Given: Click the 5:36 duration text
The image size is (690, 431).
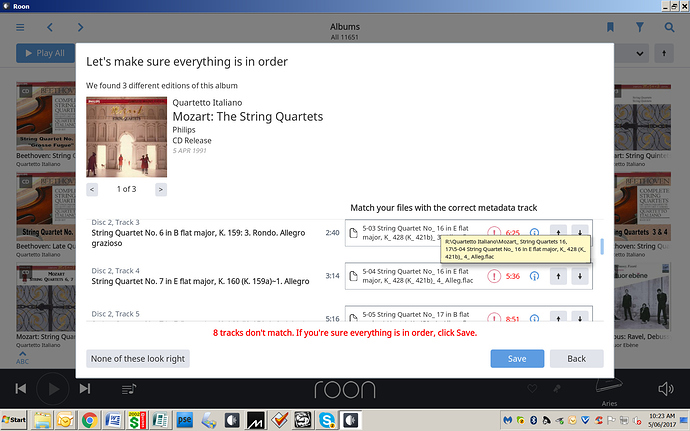Looking at the screenshot, I should [513, 276].
